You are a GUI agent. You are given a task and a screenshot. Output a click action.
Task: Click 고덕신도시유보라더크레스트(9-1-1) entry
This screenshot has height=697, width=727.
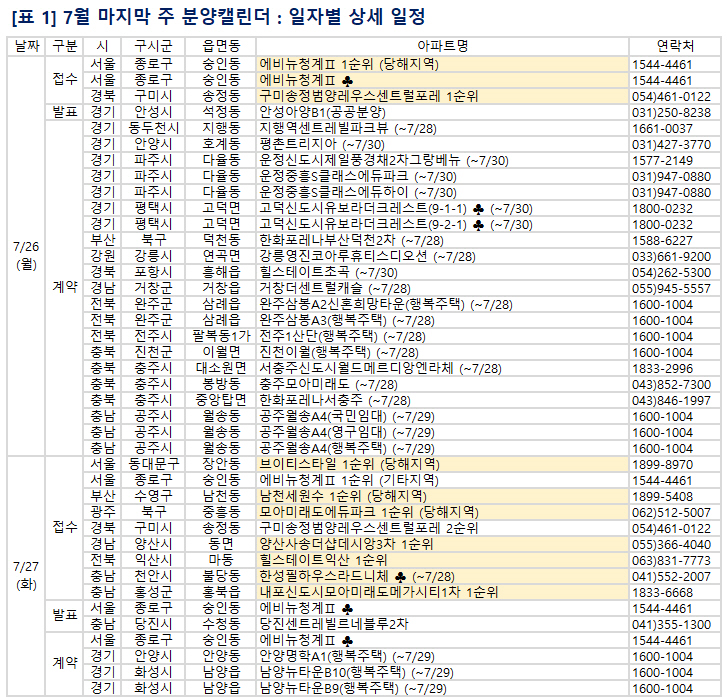(x=395, y=208)
